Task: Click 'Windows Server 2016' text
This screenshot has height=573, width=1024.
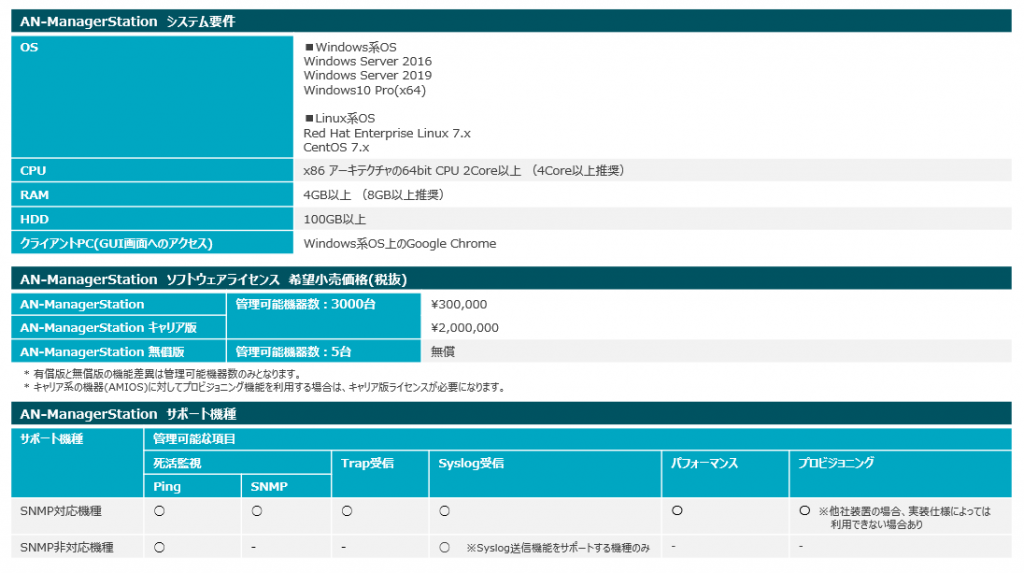Action: (x=367, y=61)
